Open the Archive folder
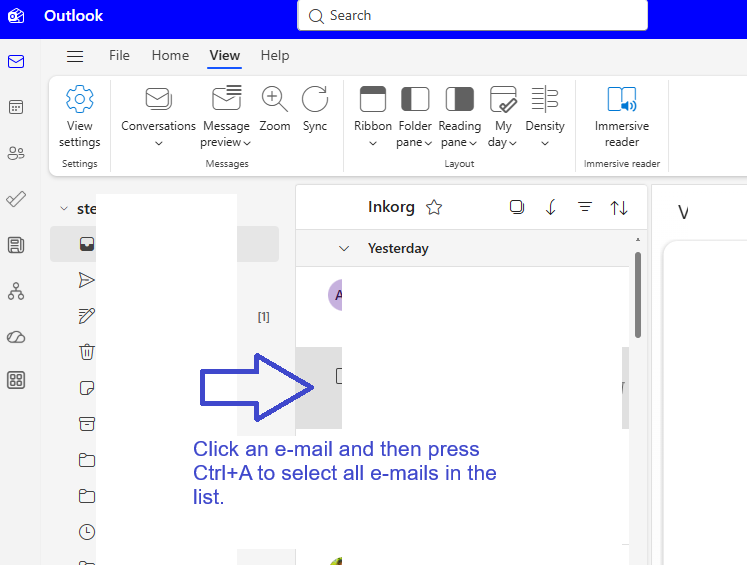Screen dimensions: 747x565 click(87, 424)
